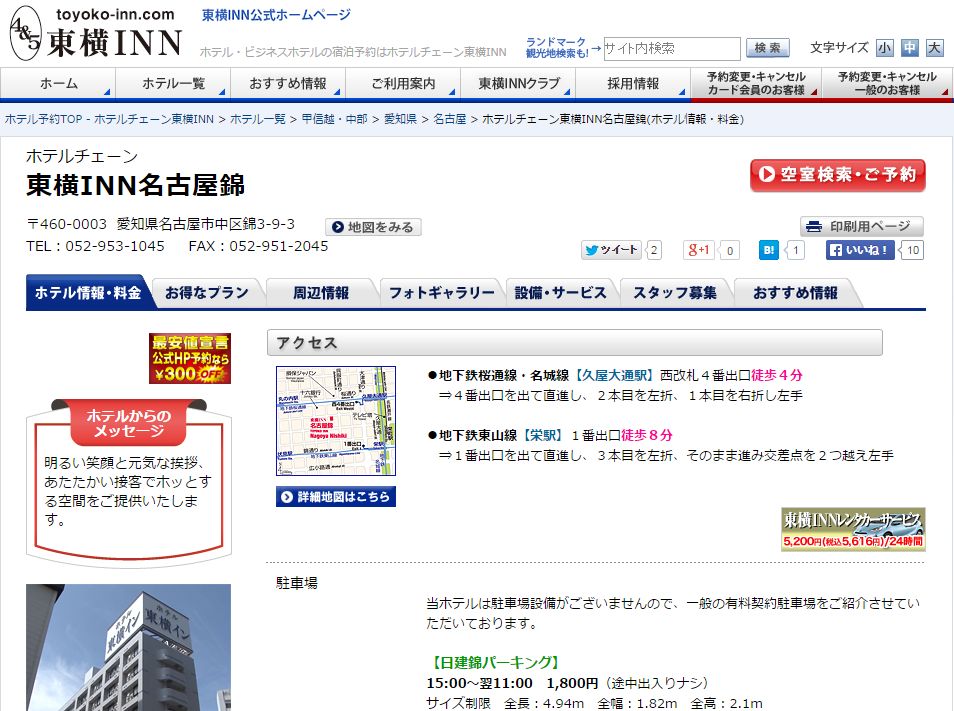Click breadcrumb link 甲信越・中部
Image resolution: width=954 pixels, height=711 pixels.
click(335, 119)
